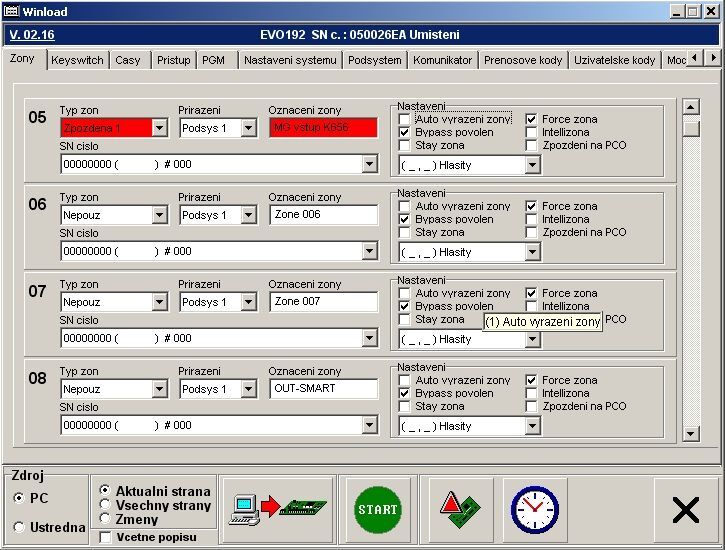Select the Ustredna source radio button
The image size is (725, 550).
(x=20, y=527)
